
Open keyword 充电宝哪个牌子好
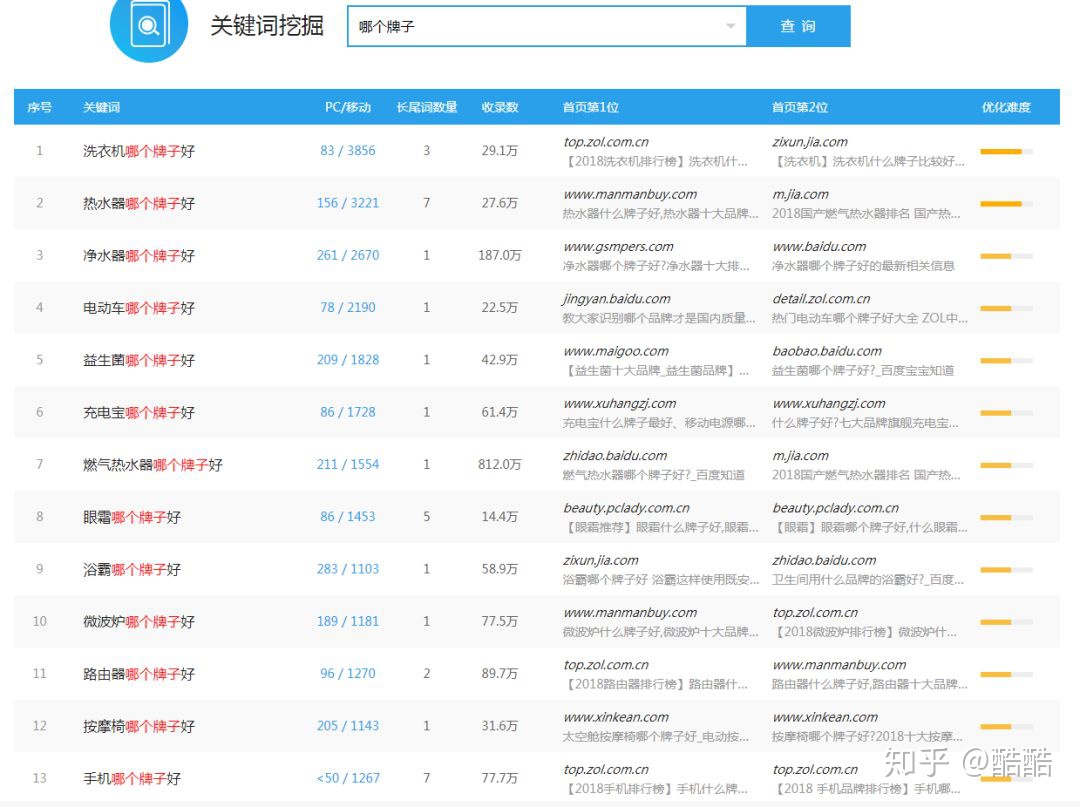[x=138, y=412]
